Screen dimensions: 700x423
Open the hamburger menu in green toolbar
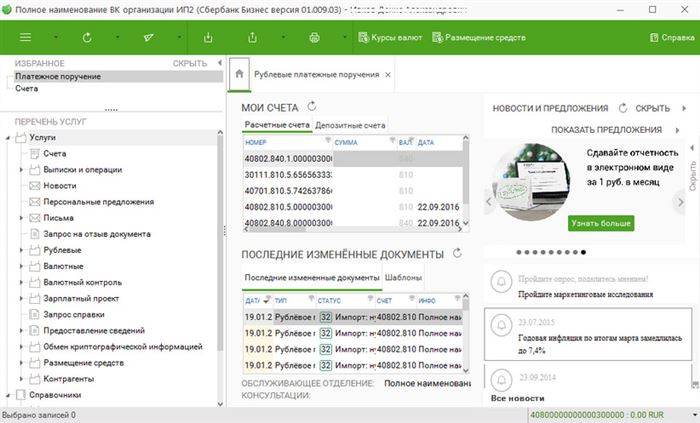tap(25, 37)
